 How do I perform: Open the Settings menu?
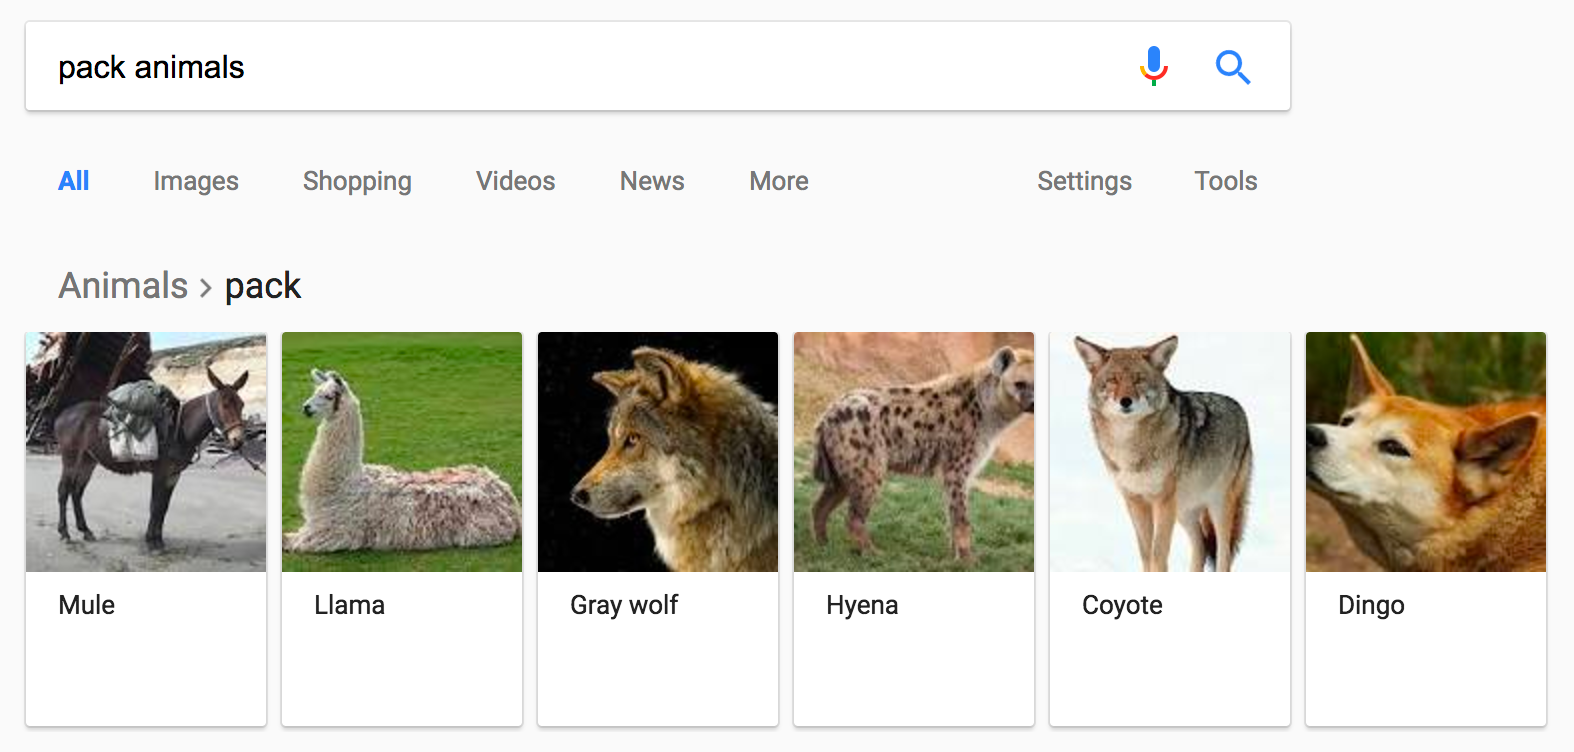(1084, 181)
